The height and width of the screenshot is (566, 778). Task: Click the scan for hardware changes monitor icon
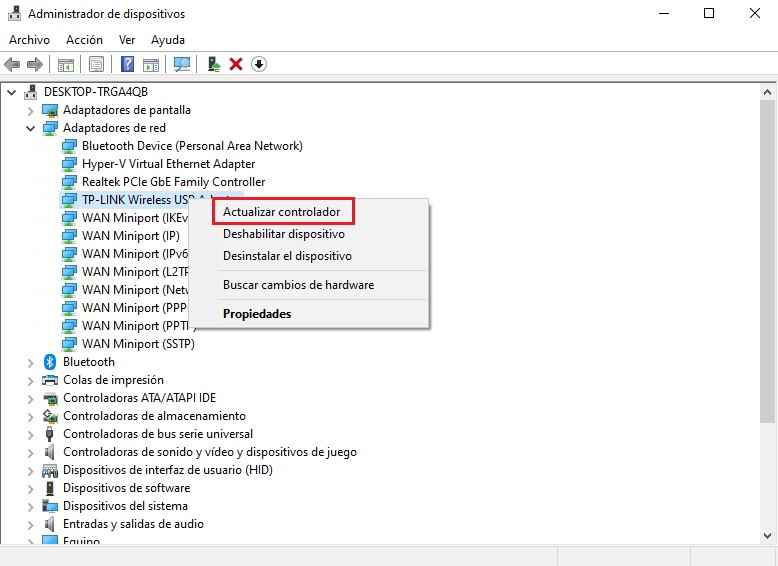(181, 64)
